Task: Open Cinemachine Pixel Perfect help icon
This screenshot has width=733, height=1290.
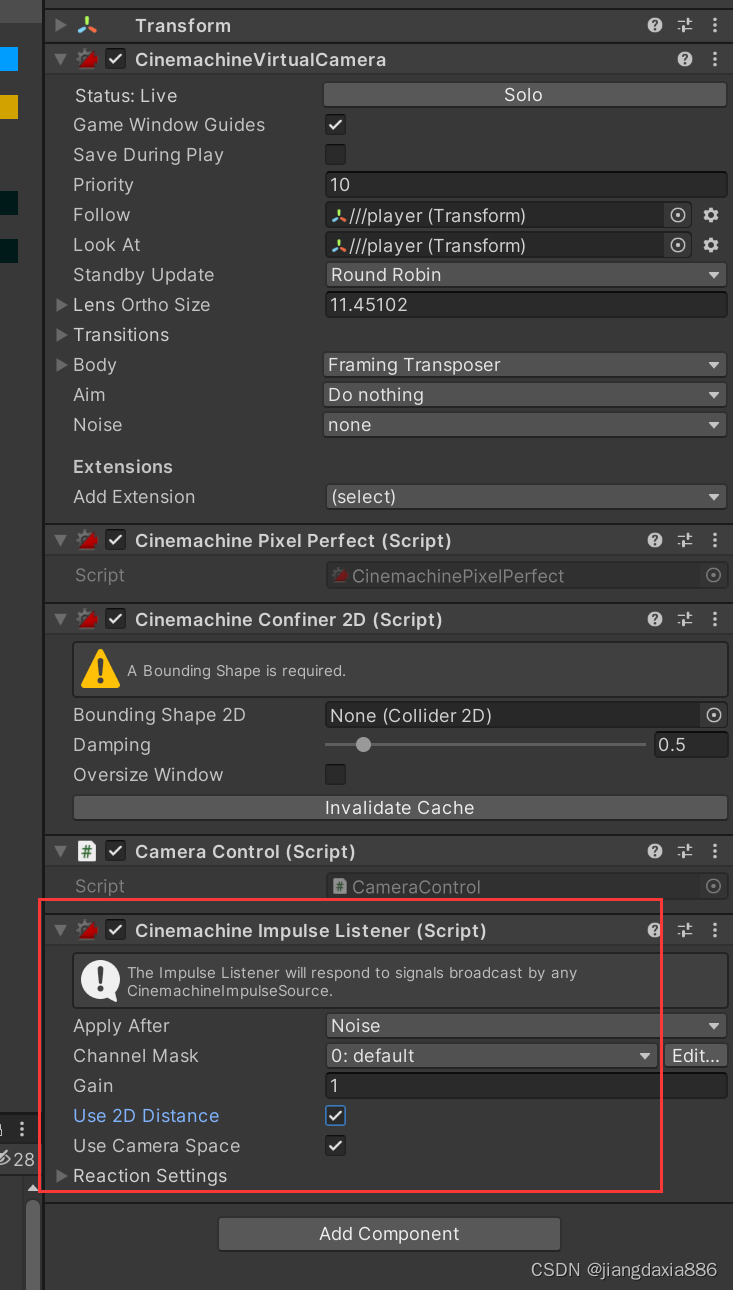Action: (x=655, y=540)
